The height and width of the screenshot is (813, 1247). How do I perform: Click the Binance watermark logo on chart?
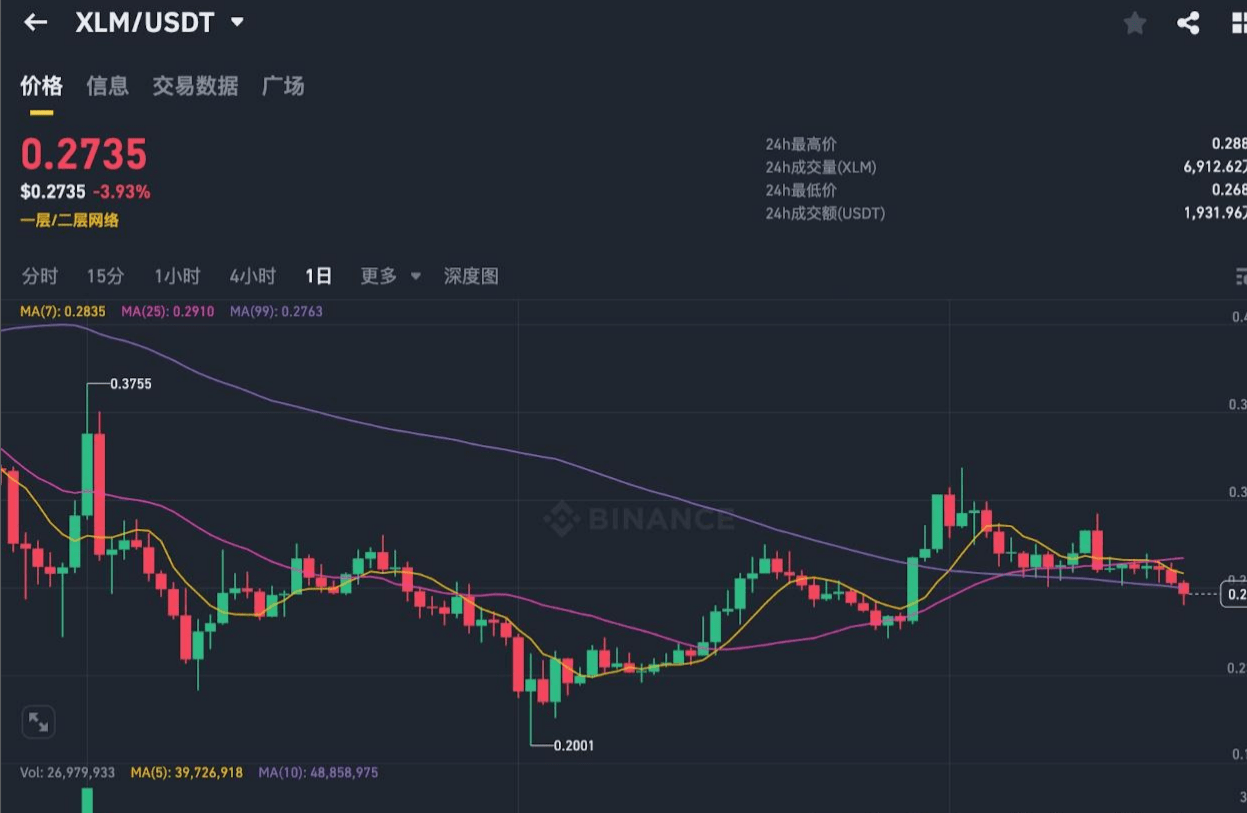tap(638, 519)
